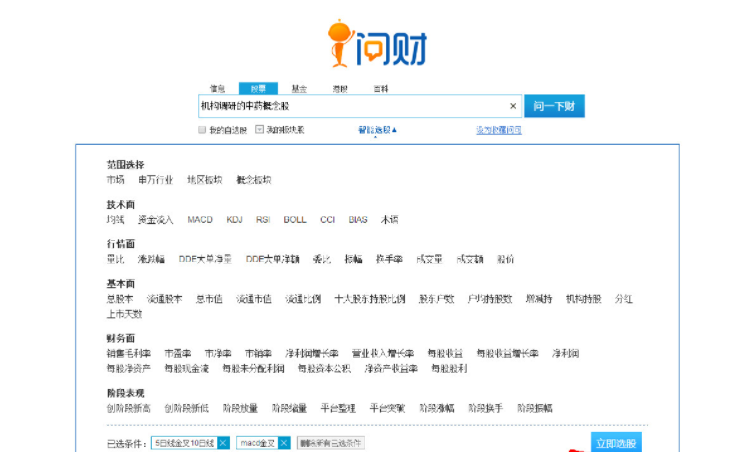The width and height of the screenshot is (756, 452).
Task: Choose the KDJ indicator filter
Action: [x=234, y=219]
